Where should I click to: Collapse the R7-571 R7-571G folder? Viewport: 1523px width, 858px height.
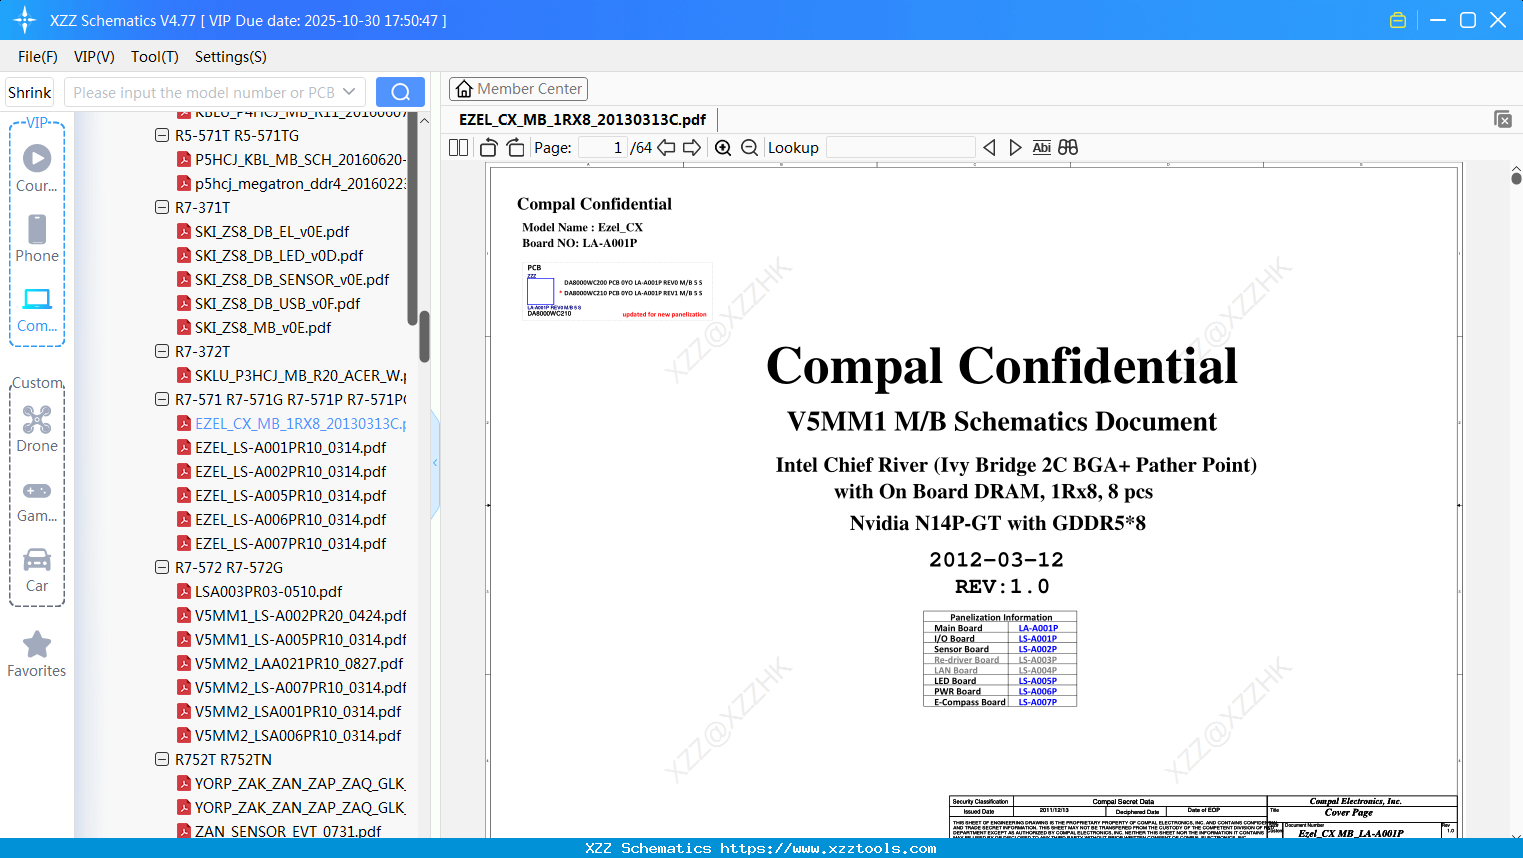[162, 399]
